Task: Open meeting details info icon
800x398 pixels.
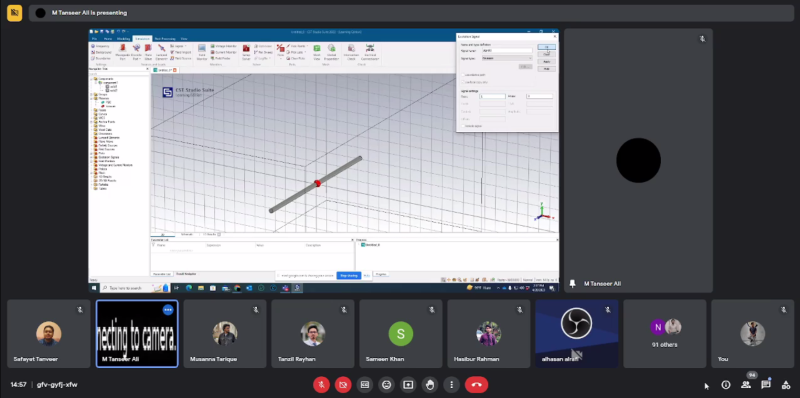Action: (x=726, y=385)
